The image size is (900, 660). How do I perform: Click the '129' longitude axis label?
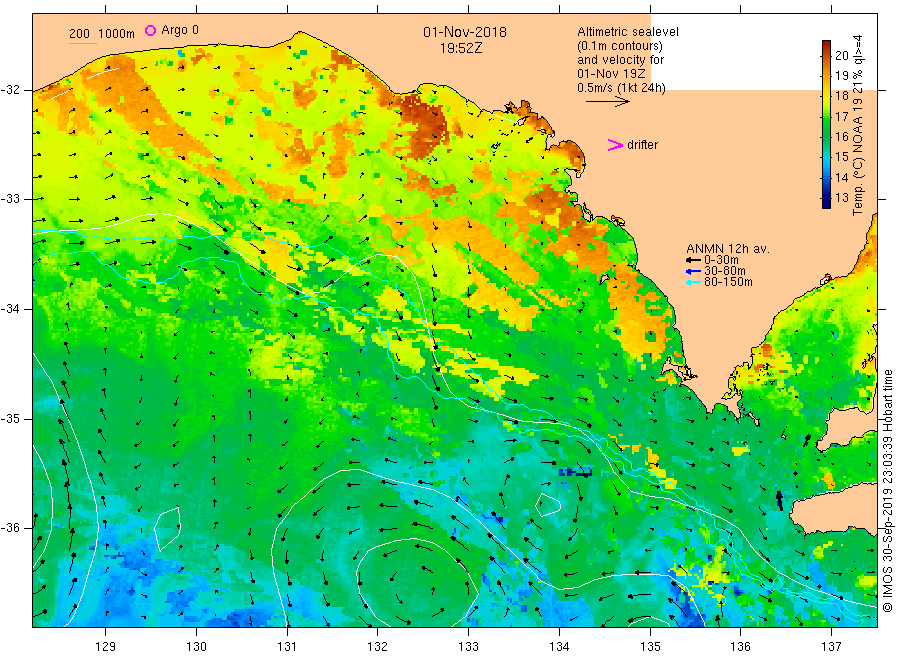click(106, 647)
